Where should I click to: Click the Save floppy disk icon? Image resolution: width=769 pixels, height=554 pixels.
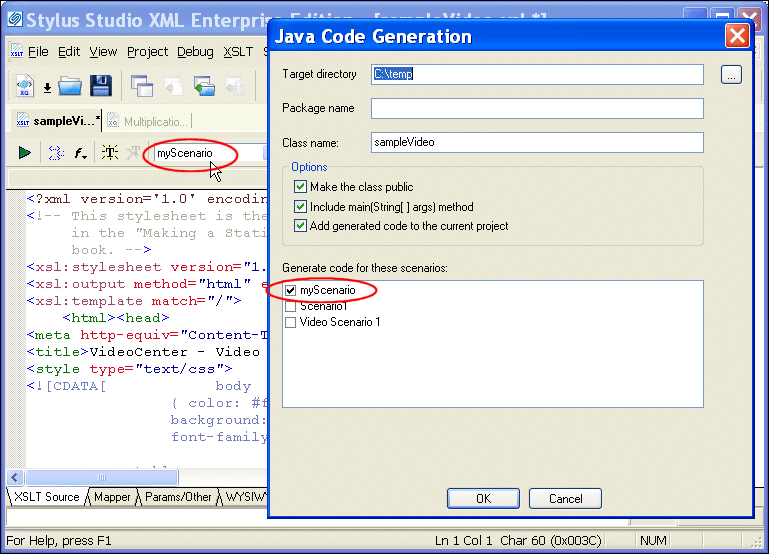coord(100,86)
